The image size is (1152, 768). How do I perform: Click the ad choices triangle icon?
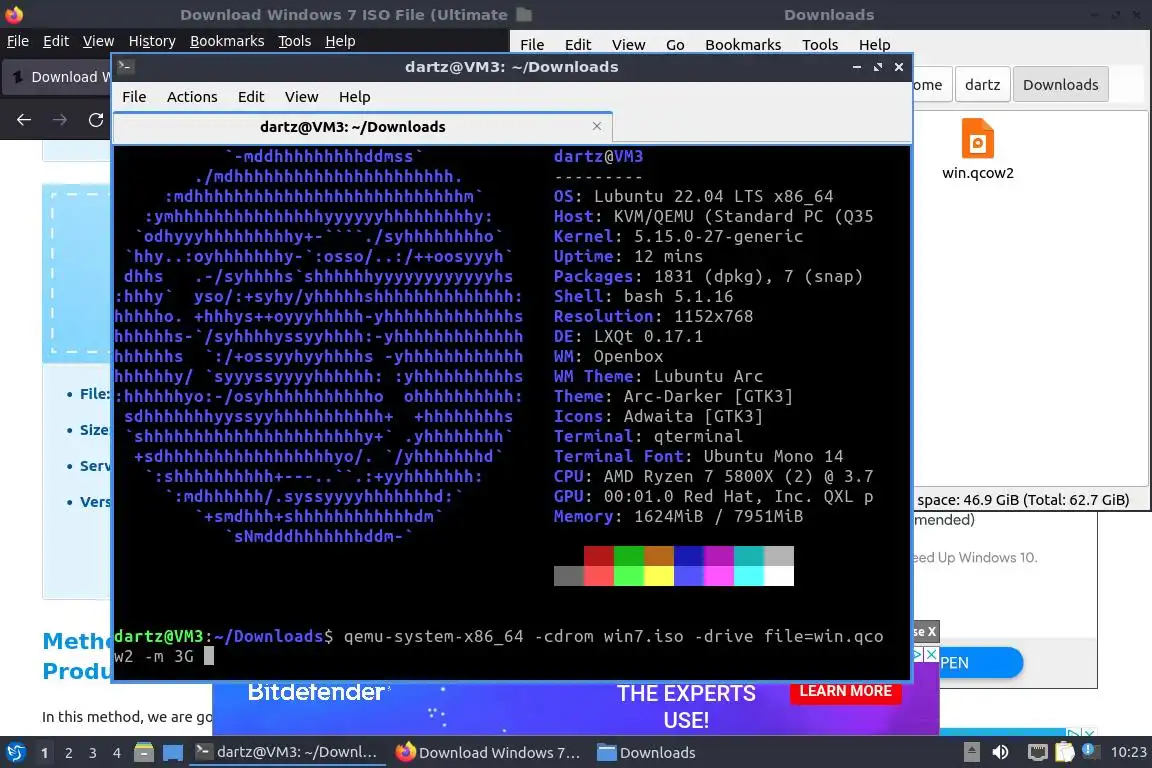click(x=918, y=654)
